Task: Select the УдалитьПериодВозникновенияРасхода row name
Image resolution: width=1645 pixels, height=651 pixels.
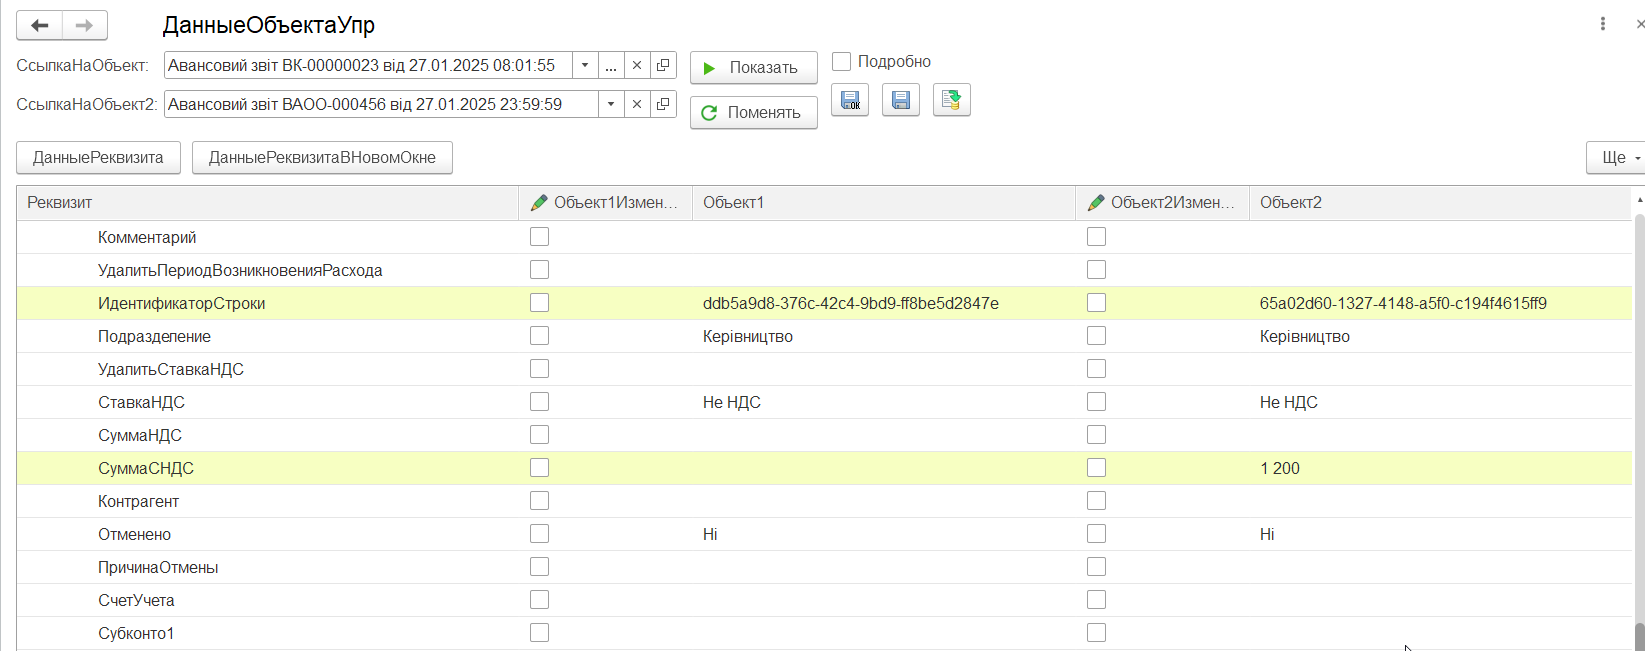Action: (x=240, y=270)
